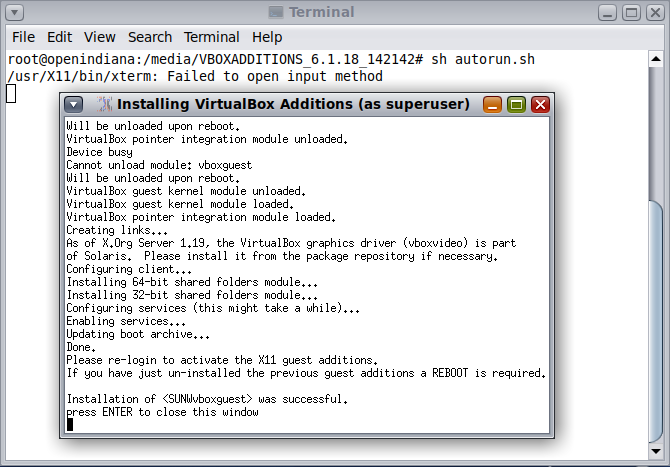The image size is (670, 467).
Task: Click 'sh autorun.sh' command text
Action: 483,59
